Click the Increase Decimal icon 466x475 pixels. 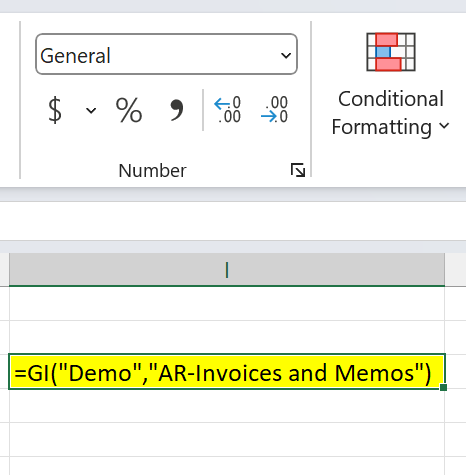(227, 110)
